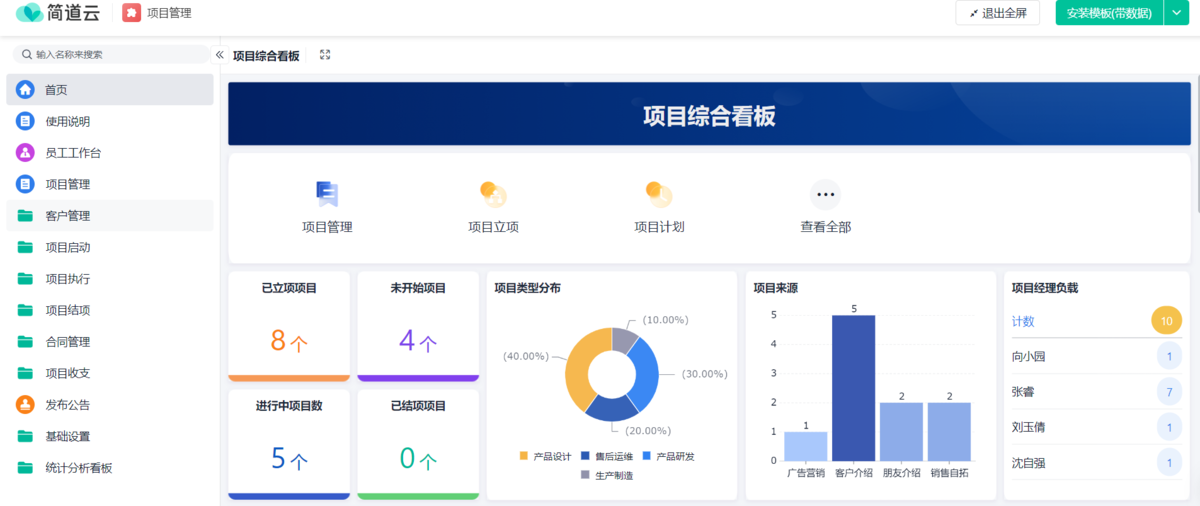Click the 已立项项目 card showing 8个

(289, 326)
